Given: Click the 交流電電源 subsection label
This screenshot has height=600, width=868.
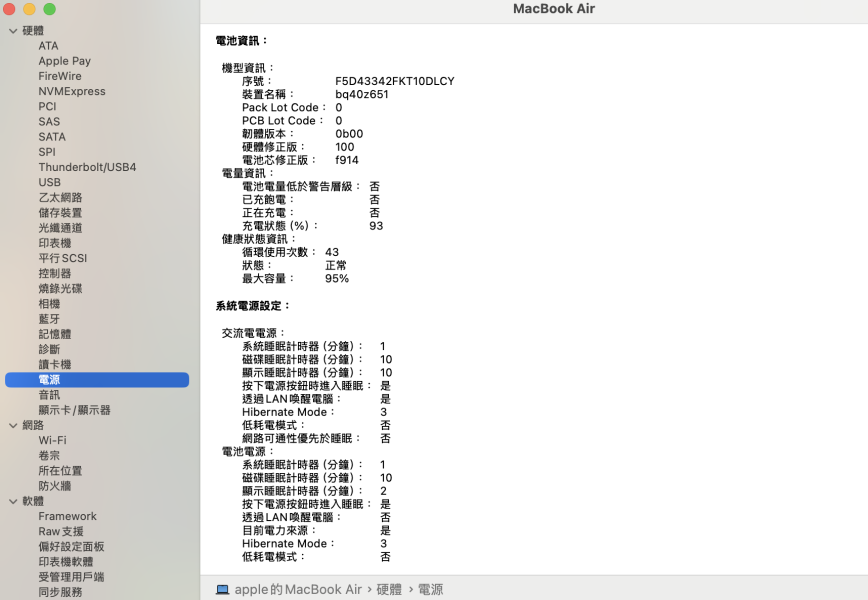Looking at the screenshot, I should 253,333.
